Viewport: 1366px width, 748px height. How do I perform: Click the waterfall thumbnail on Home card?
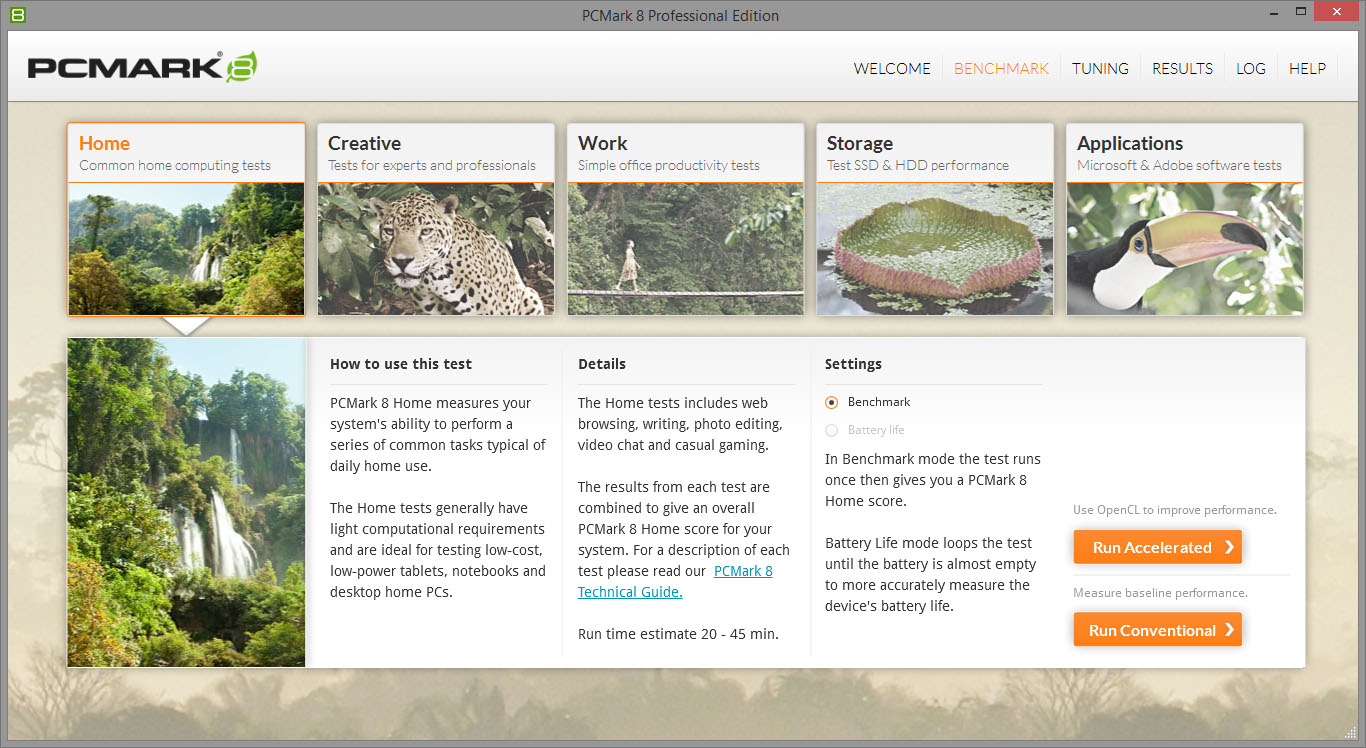click(186, 249)
